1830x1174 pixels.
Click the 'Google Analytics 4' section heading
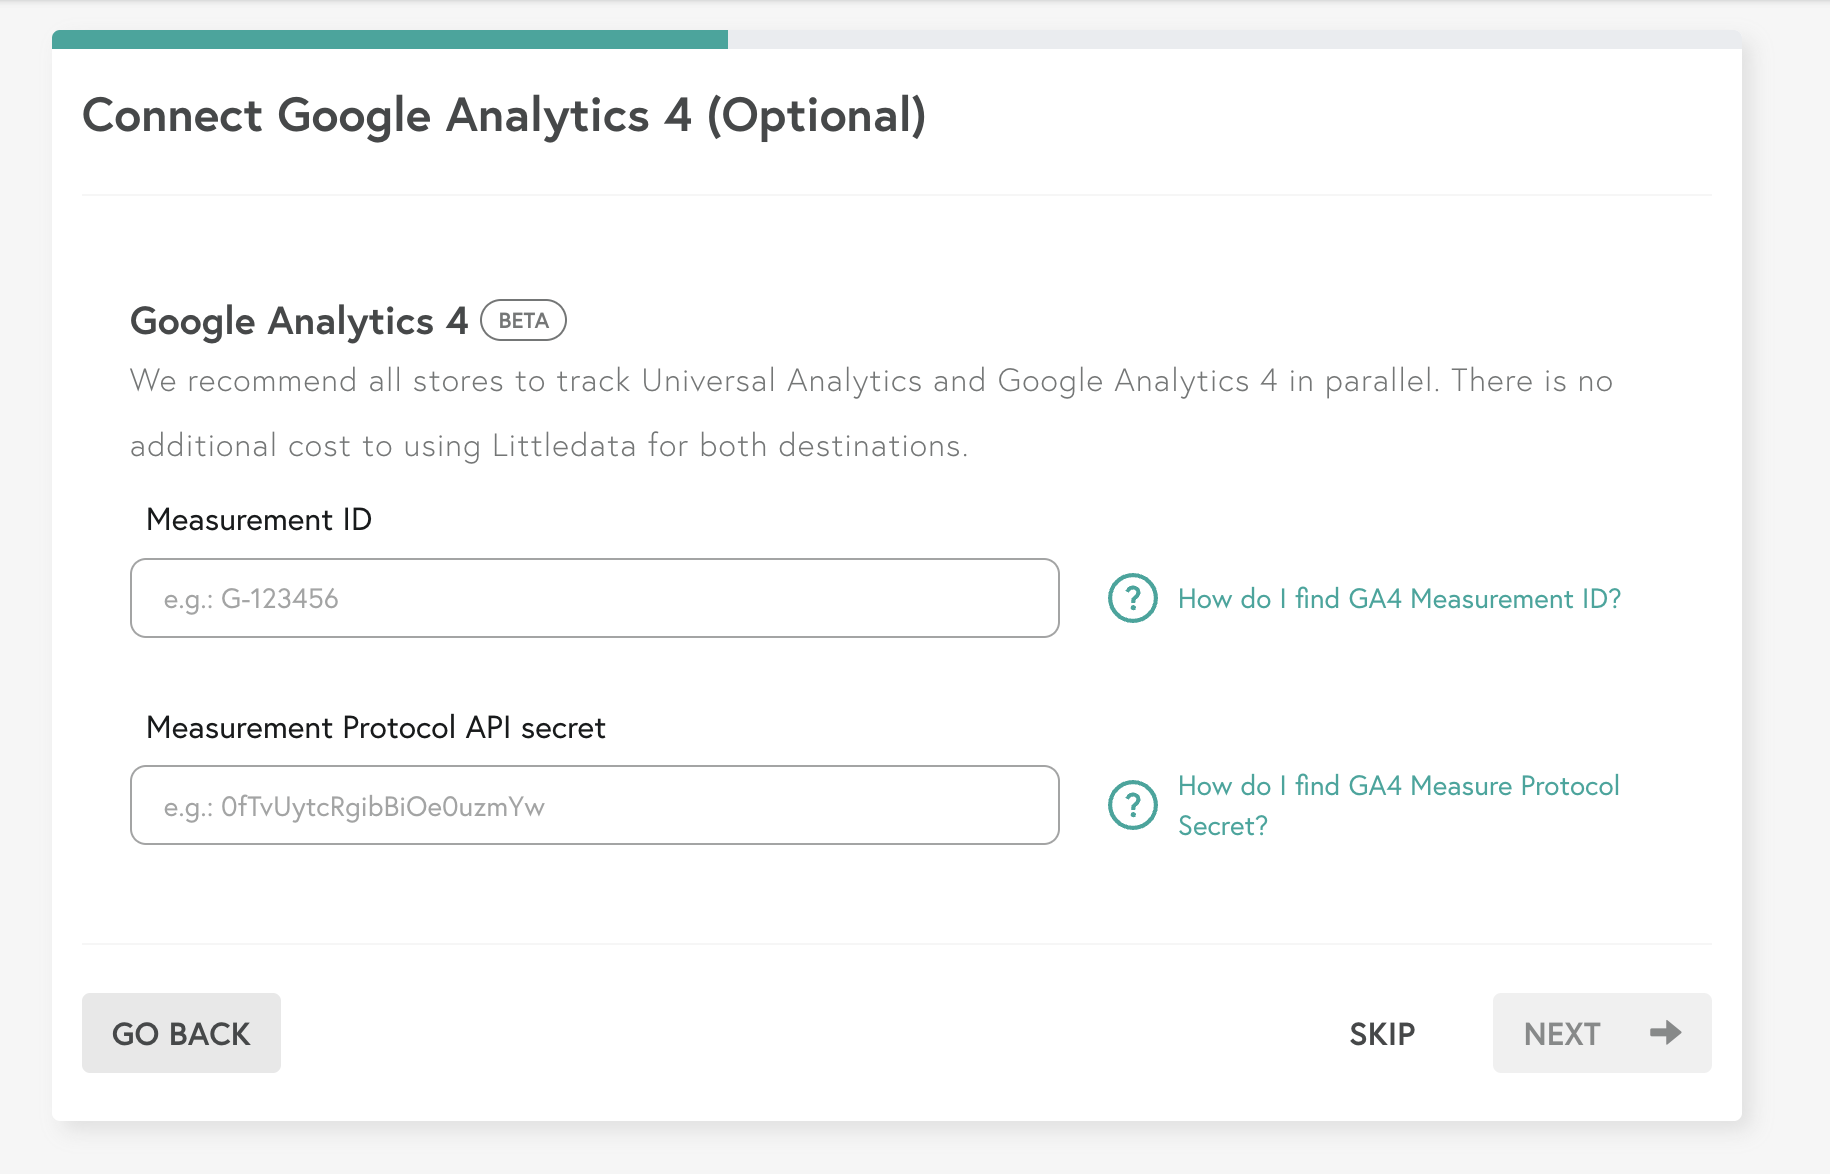point(299,321)
